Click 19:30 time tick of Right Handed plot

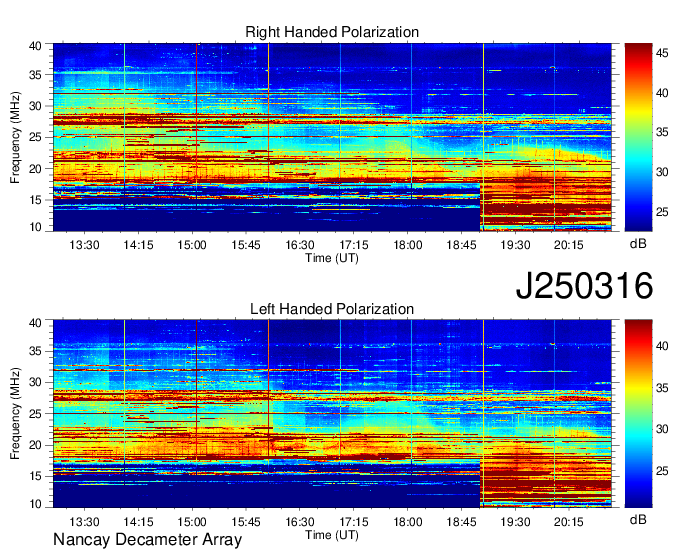(515, 245)
